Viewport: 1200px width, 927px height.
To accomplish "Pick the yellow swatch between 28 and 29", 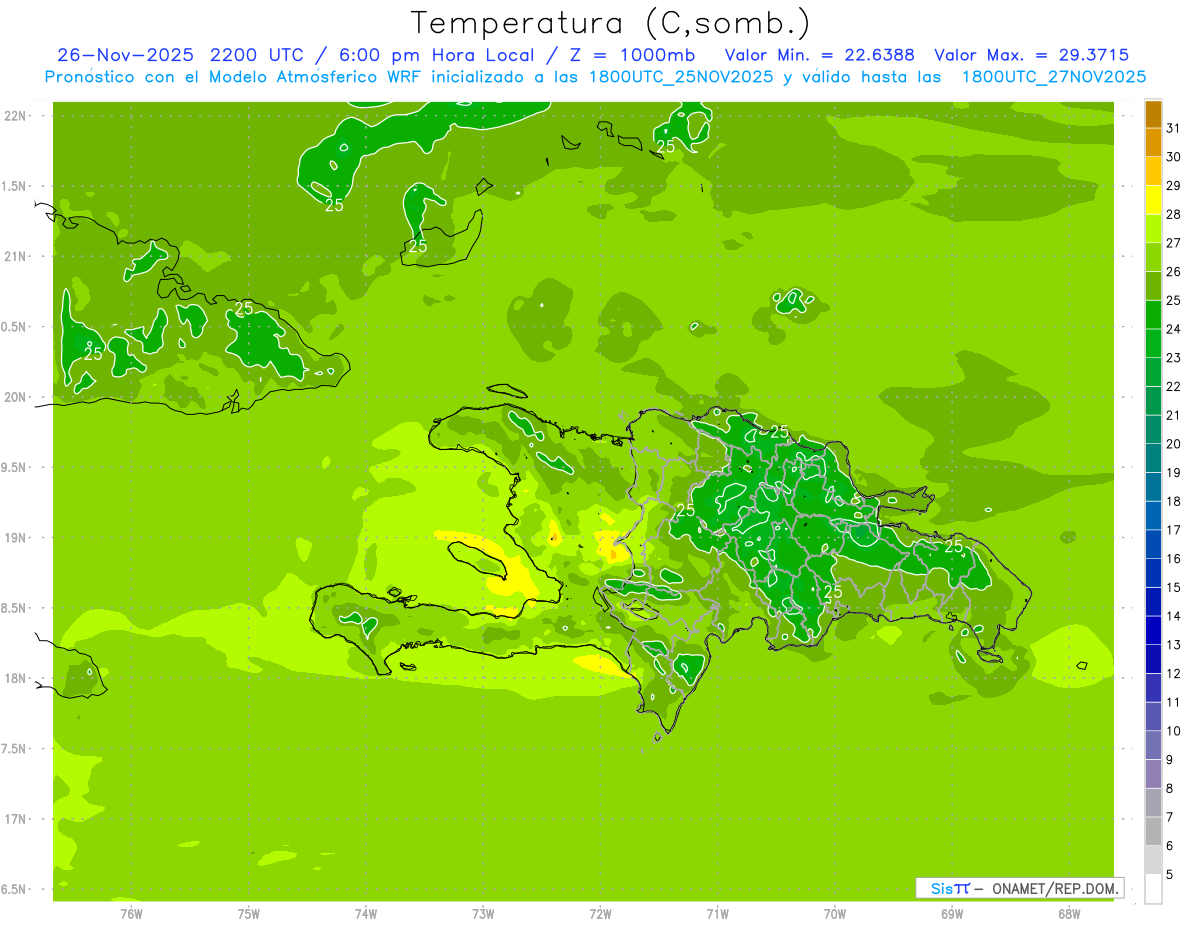I will [x=1153, y=200].
